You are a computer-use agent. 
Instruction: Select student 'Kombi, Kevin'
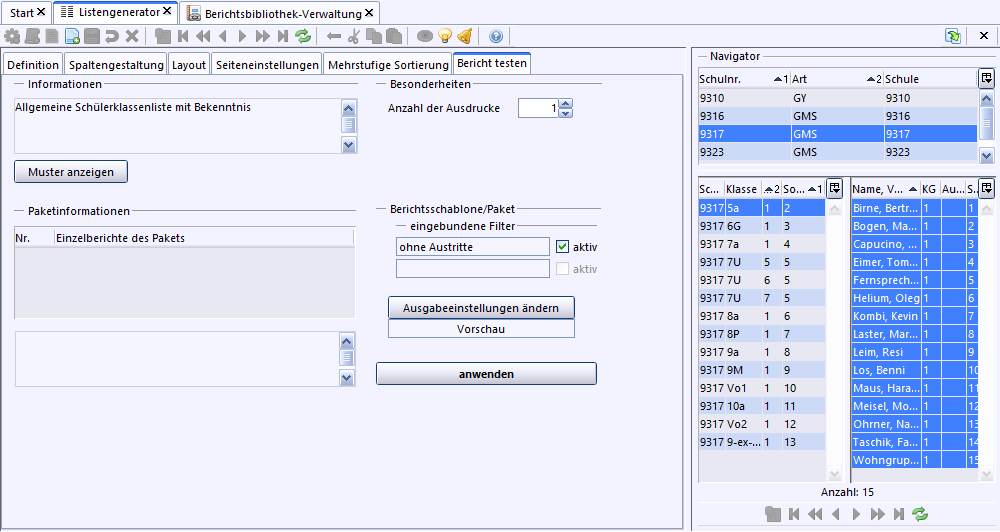point(914,316)
